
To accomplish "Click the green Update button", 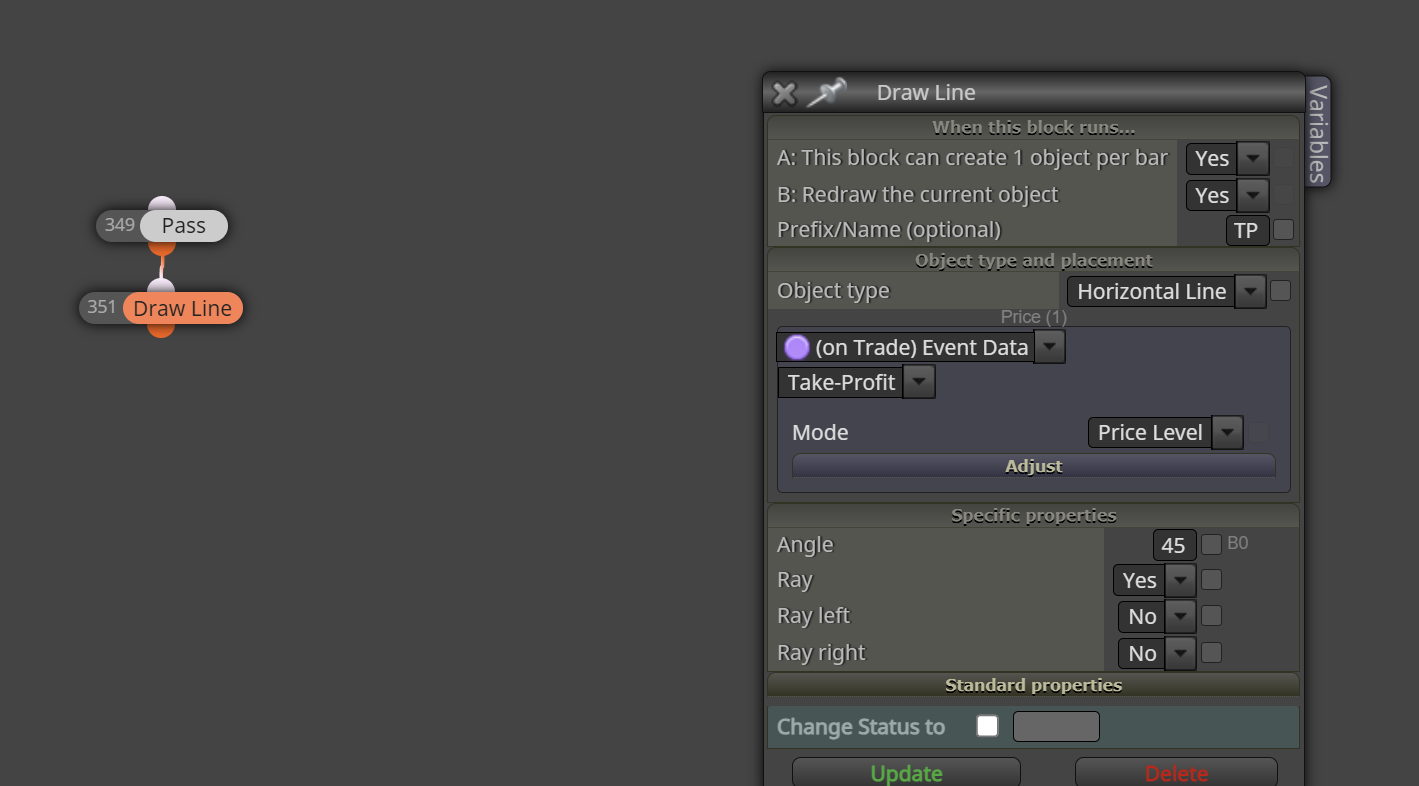I will coord(906,773).
